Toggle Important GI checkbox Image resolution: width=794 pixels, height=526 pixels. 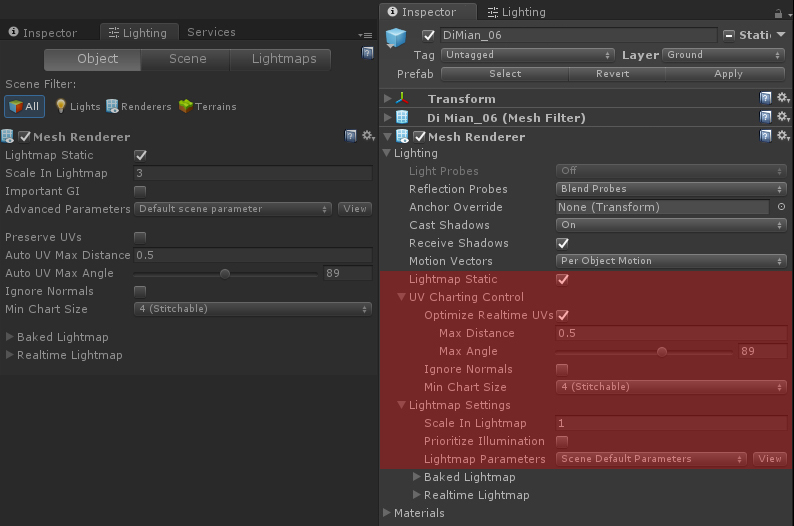(140, 191)
